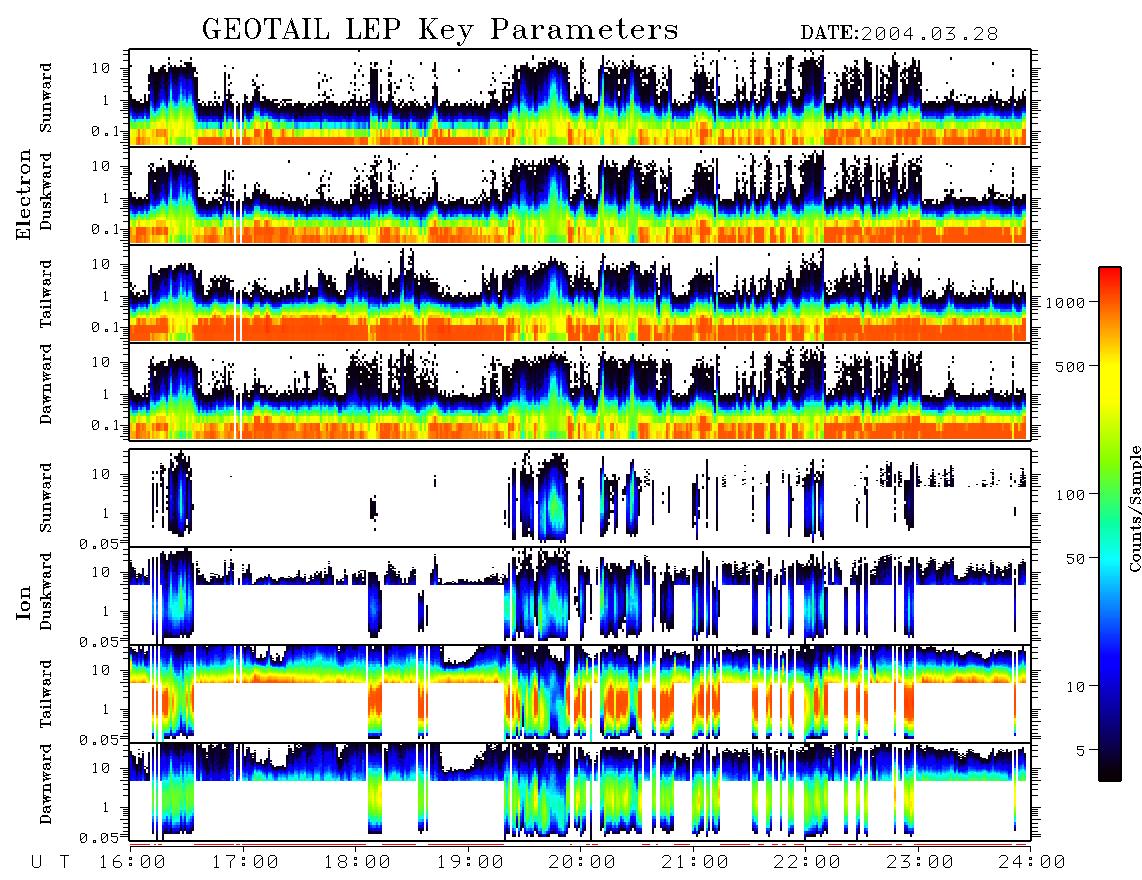Click the vertical 'Electron' group label
The width and height of the screenshot is (1142, 880).
tap(24, 195)
